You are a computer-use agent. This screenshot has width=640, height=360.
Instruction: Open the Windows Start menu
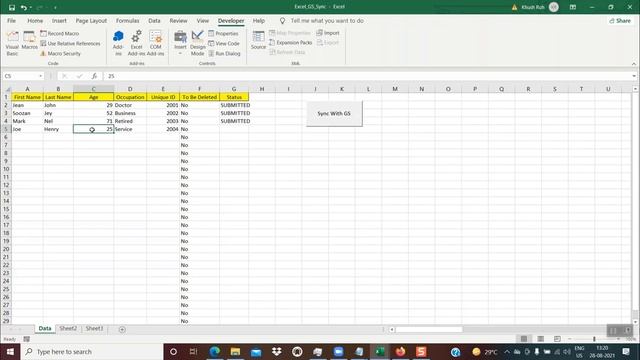[10, 351]
